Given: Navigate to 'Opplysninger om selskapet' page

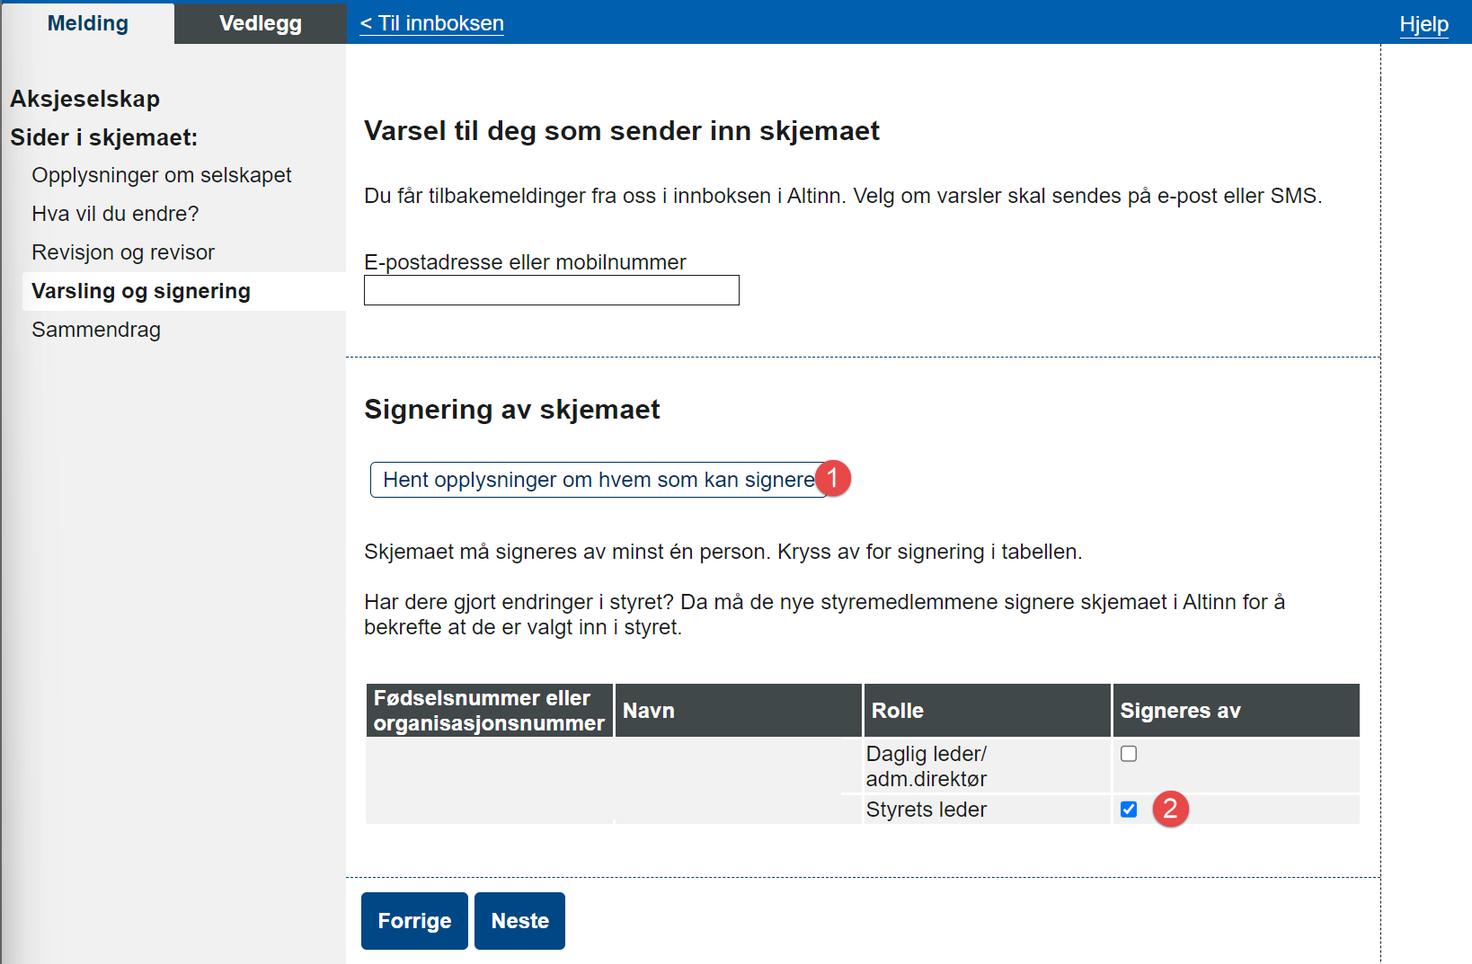Looking at the screenshot, I should (x=161, y=174).
